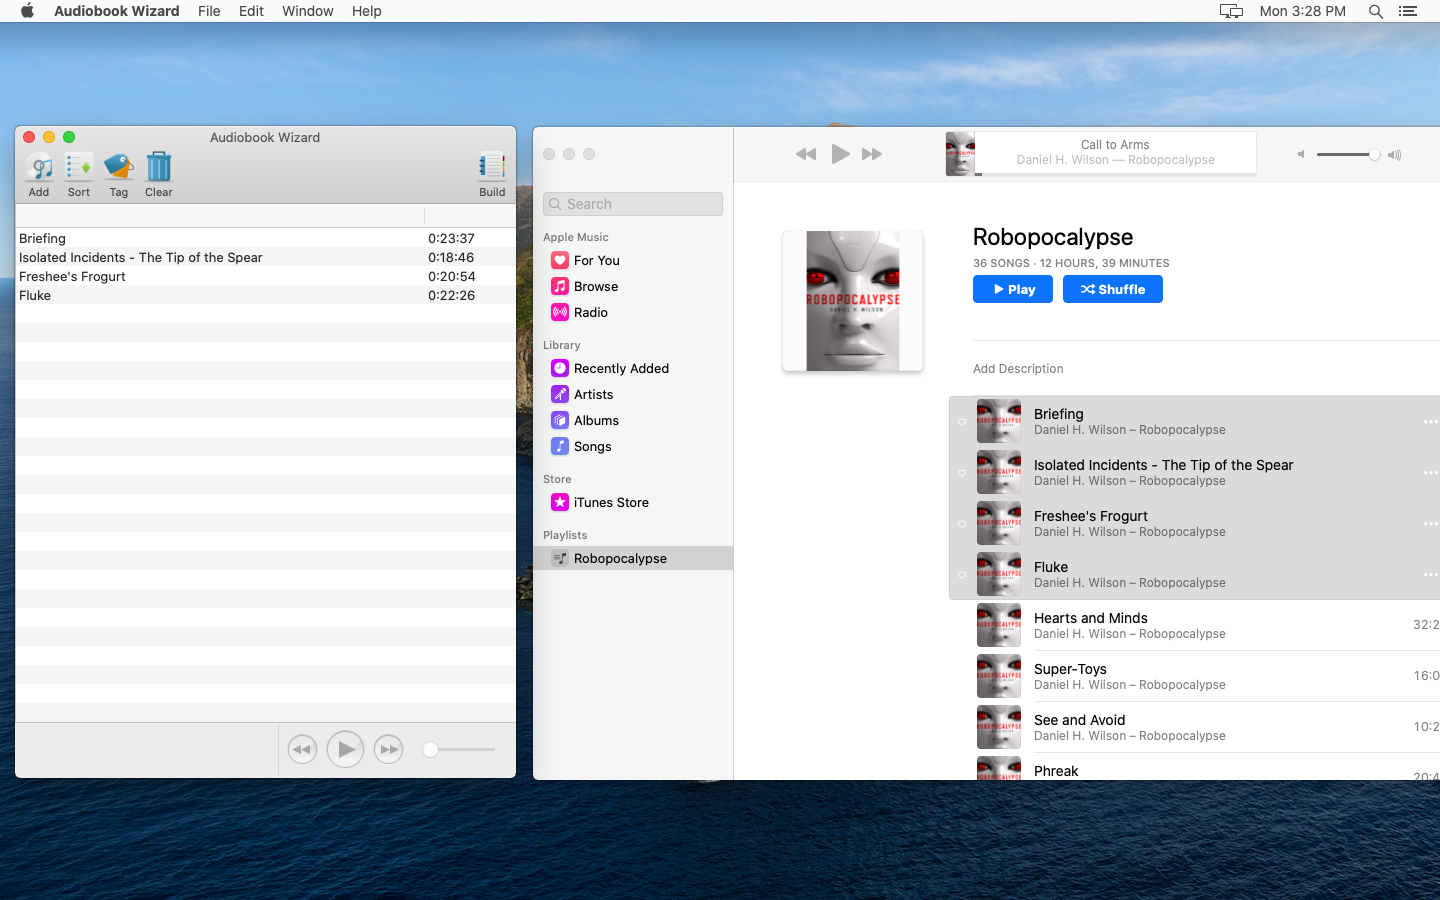The height and width of the screenshot is (900, 1440).
Task: Click Audiobook Wizard's fast-forward button
Action: tap(388, 749)
